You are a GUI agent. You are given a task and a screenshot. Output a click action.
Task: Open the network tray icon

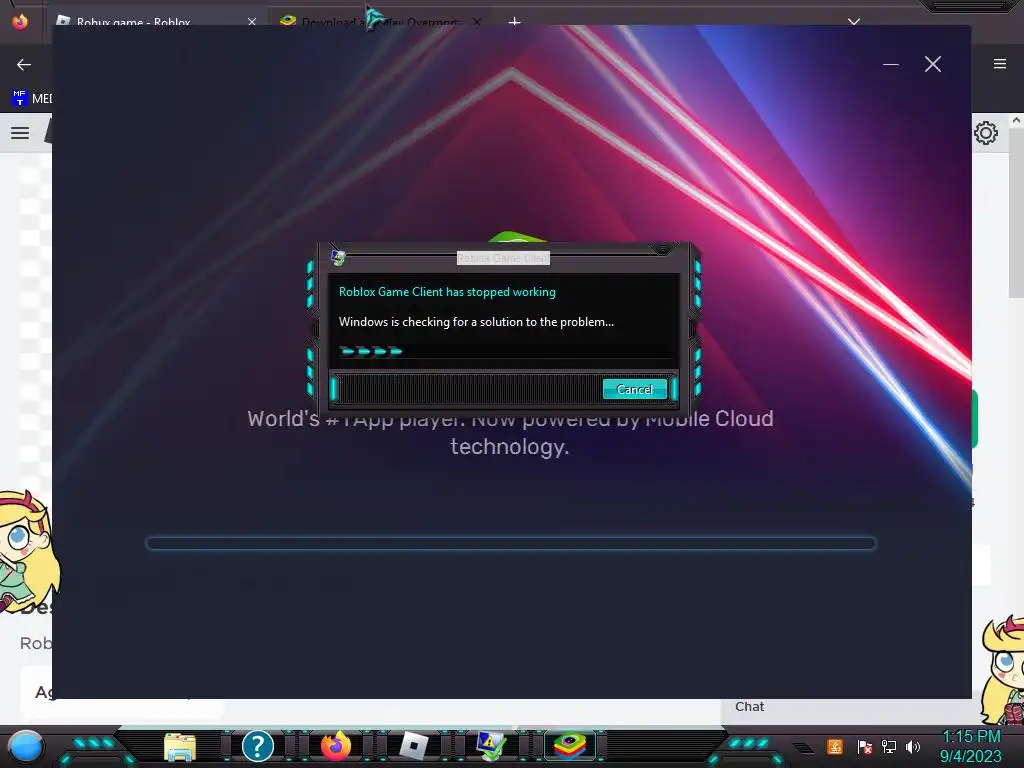(888, 746)
